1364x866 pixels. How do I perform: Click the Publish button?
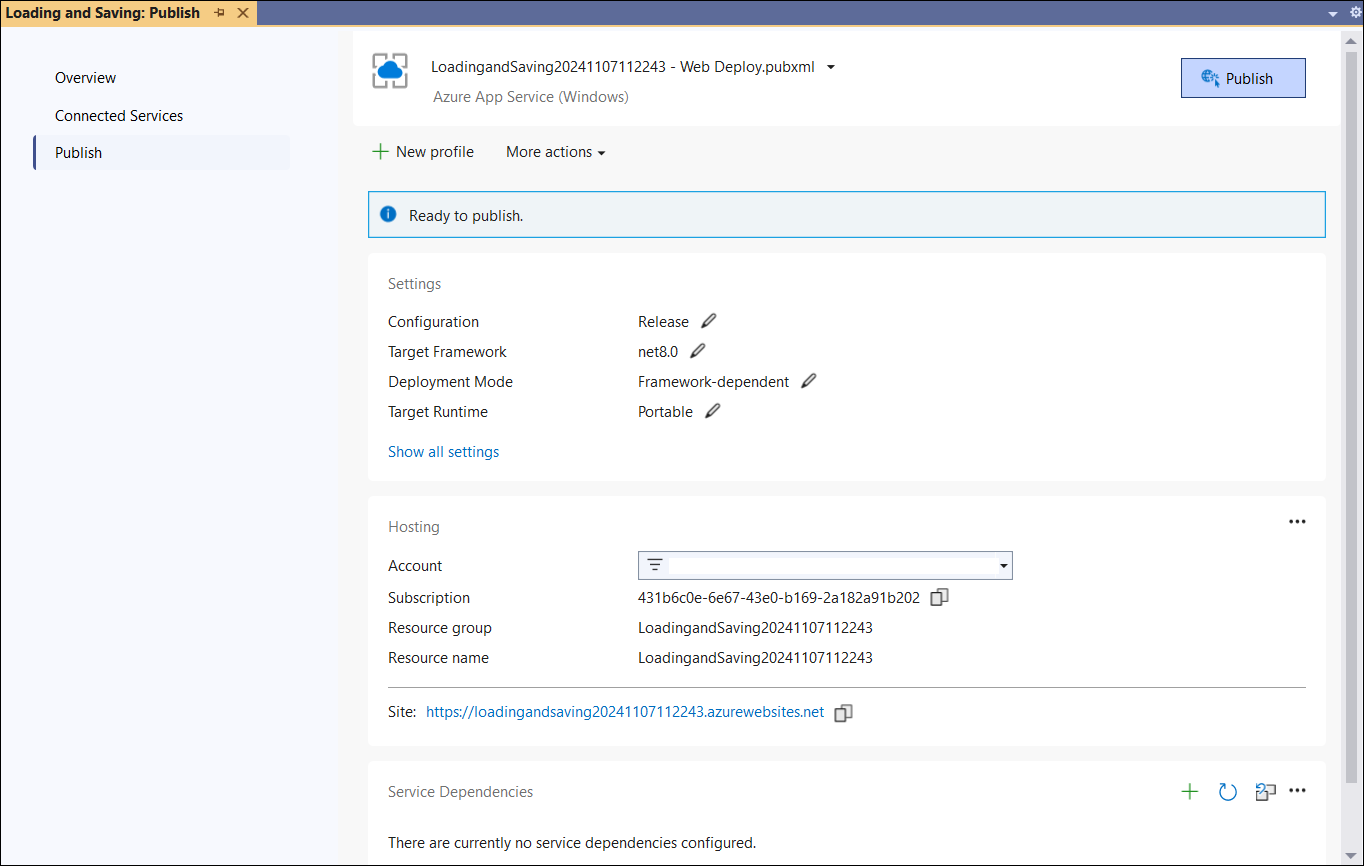point(1243,78)
